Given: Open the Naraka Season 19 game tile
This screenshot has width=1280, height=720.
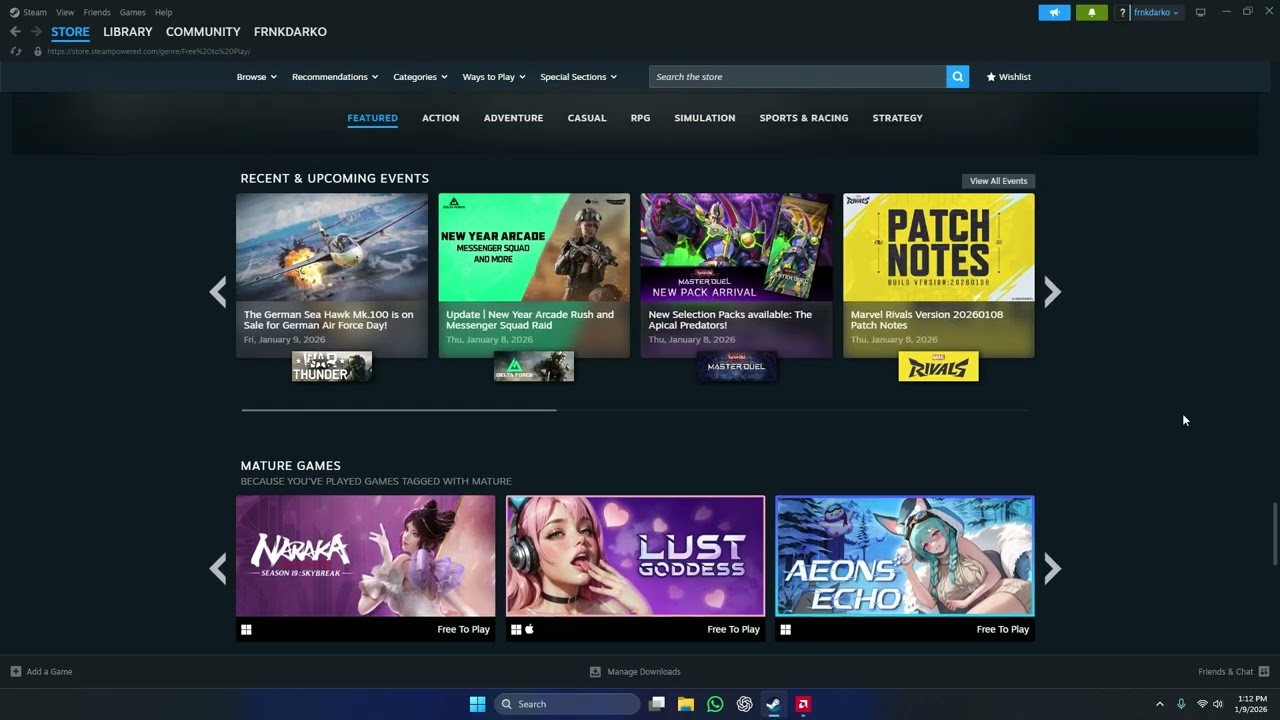Looking at the screenshot, I should (365, 568).
